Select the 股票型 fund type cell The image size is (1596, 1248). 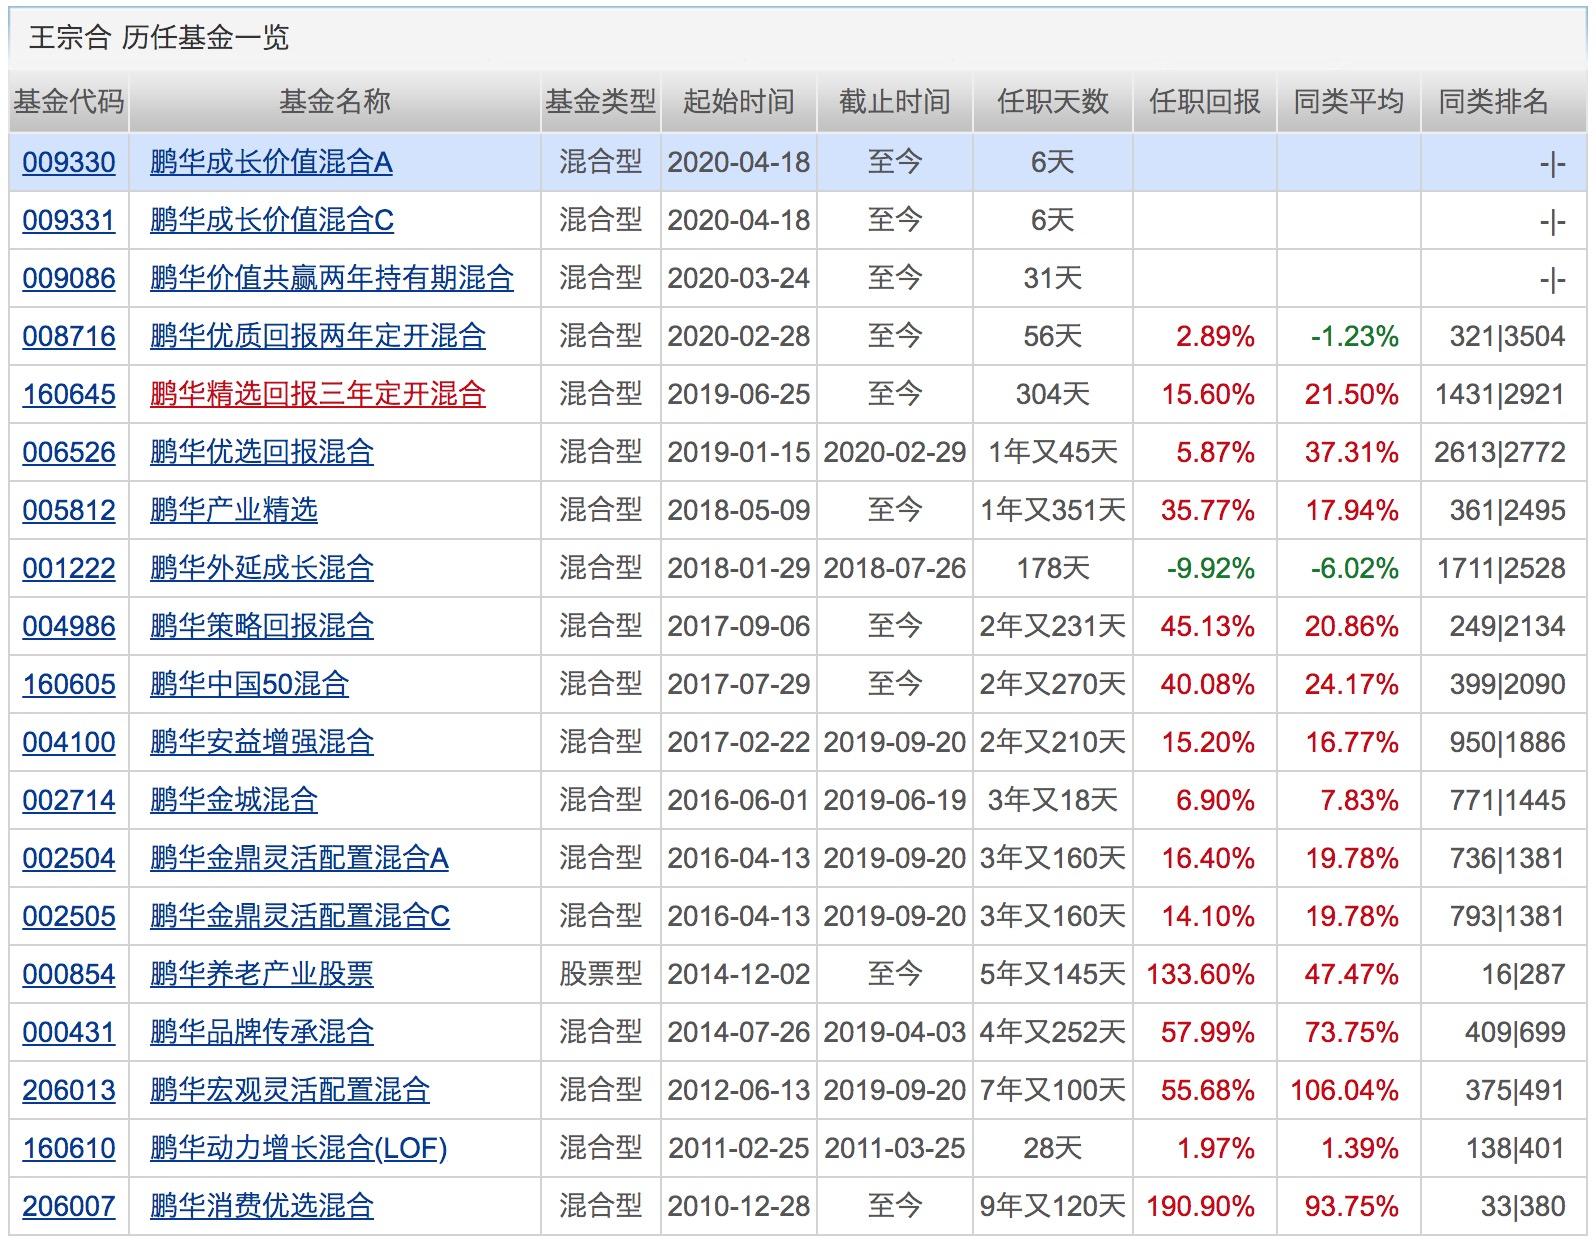click(600, 974)
